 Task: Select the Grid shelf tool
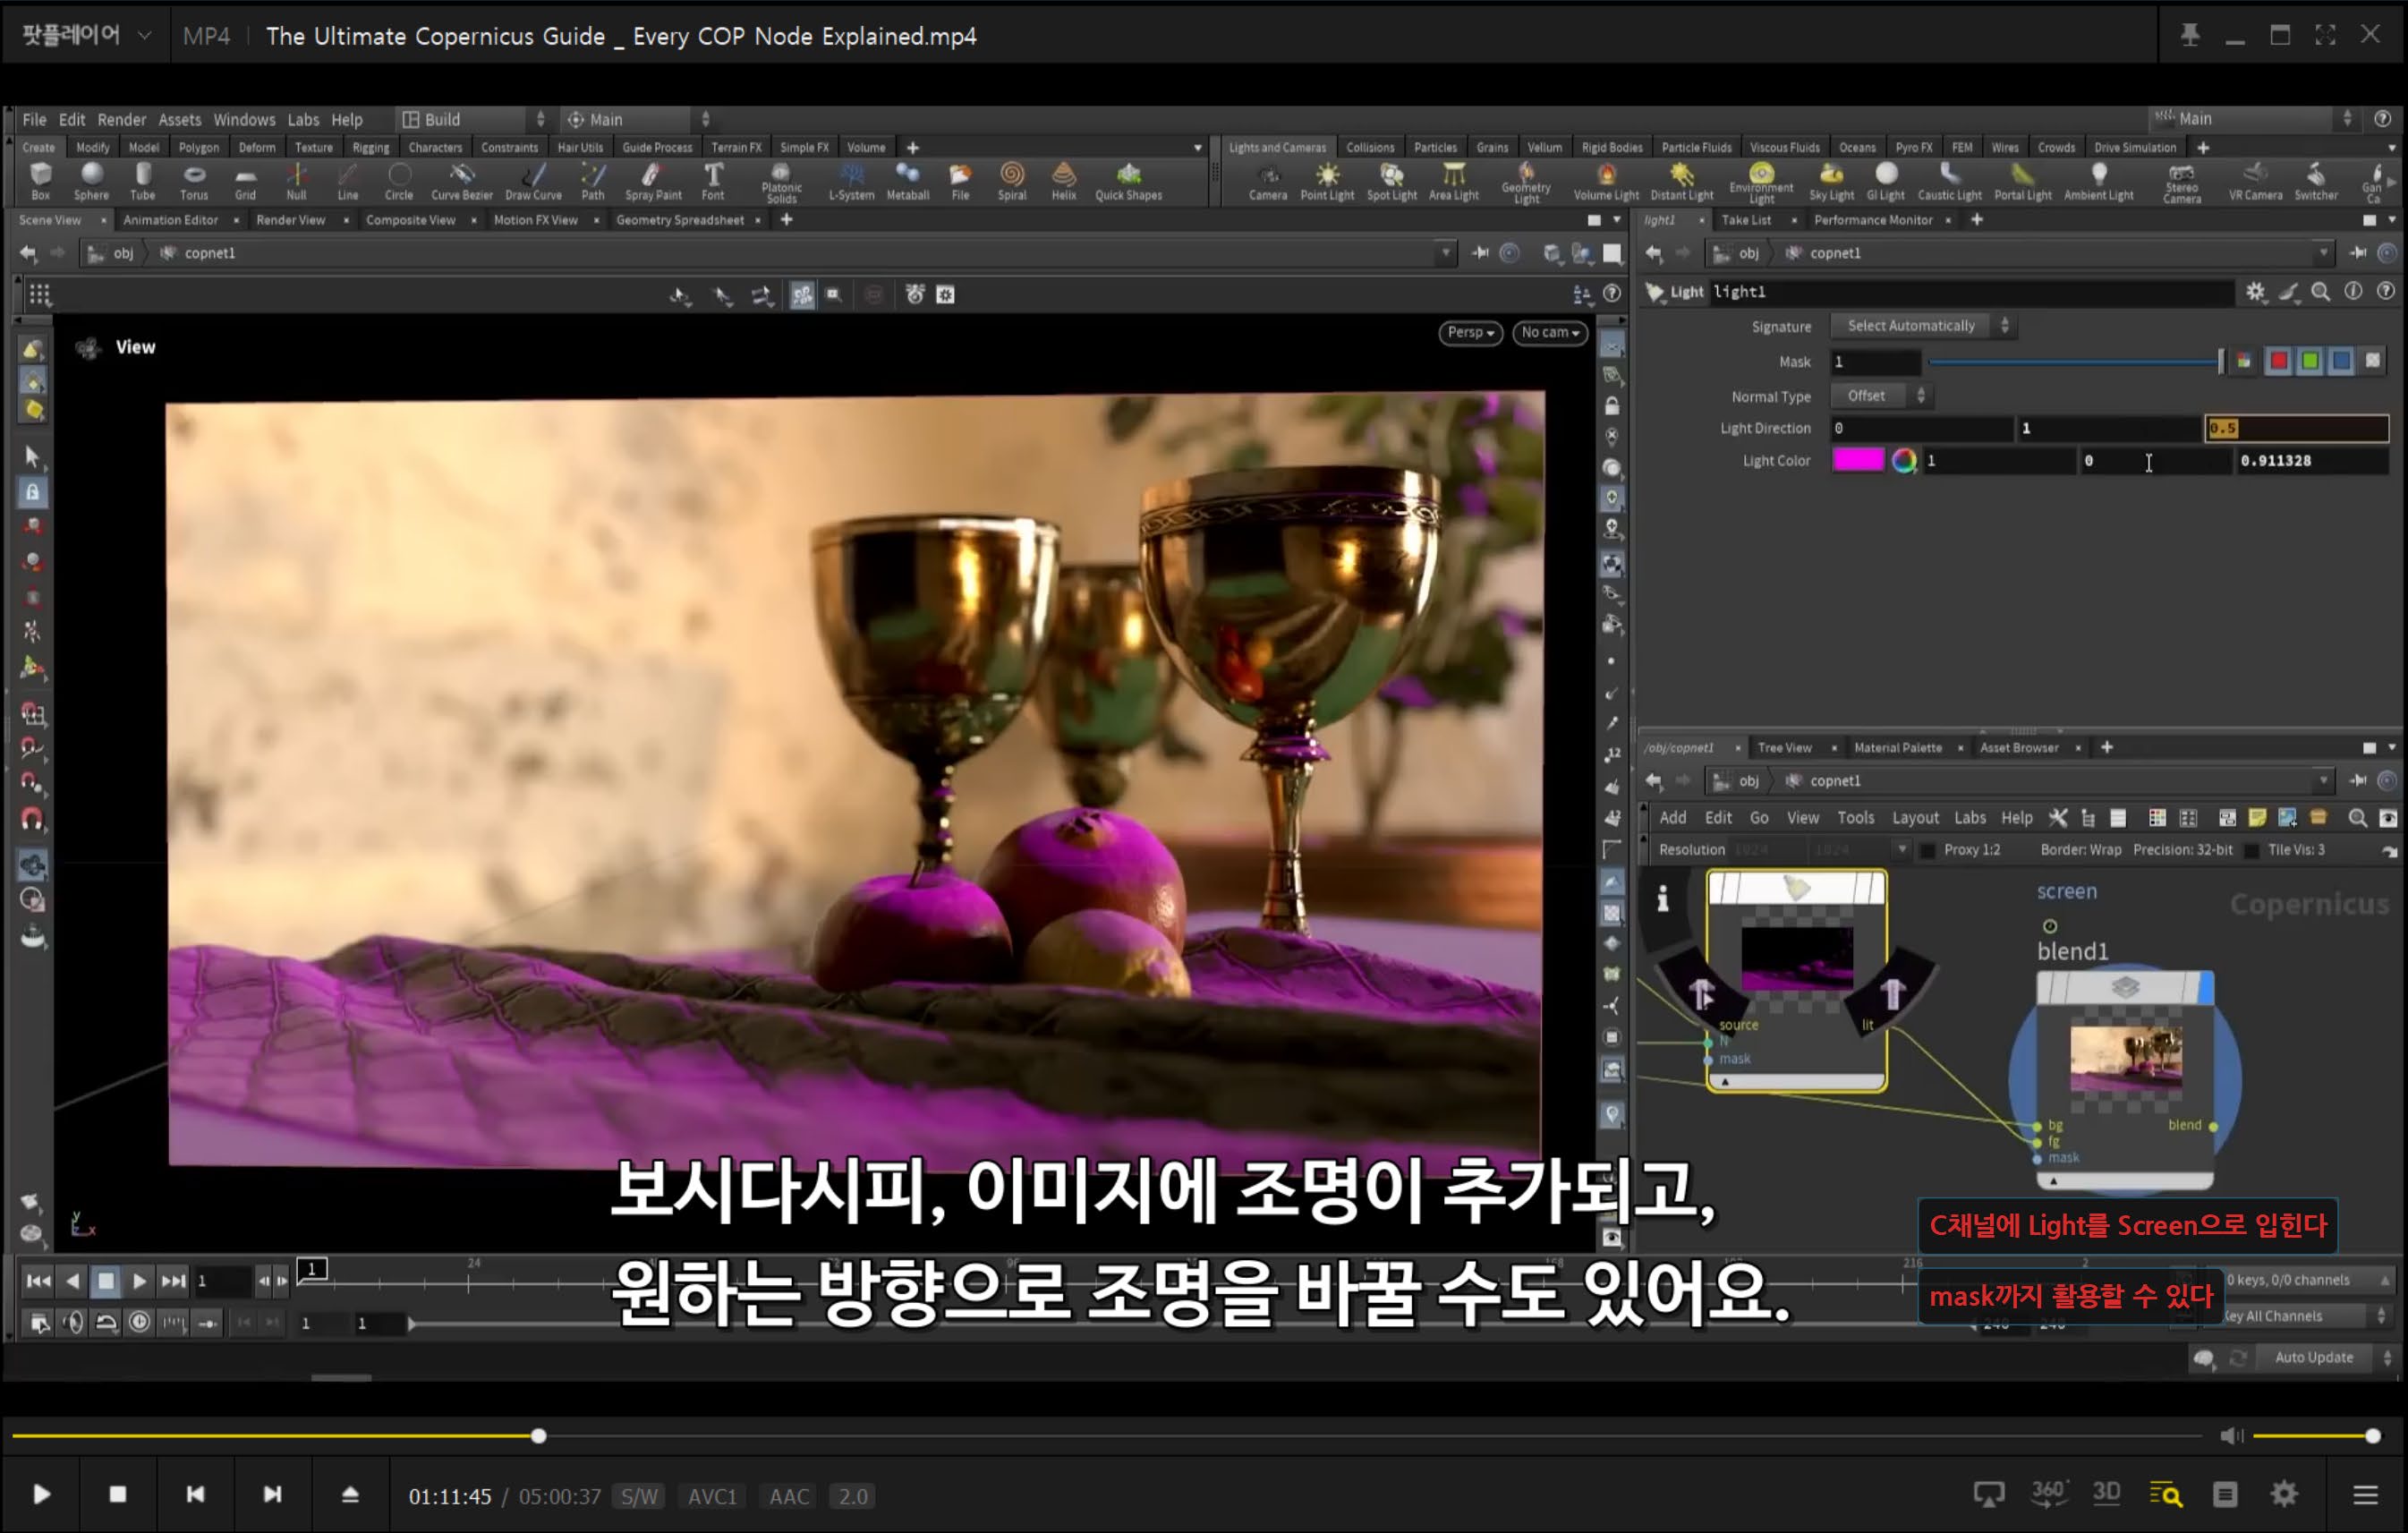click(245, 182)
